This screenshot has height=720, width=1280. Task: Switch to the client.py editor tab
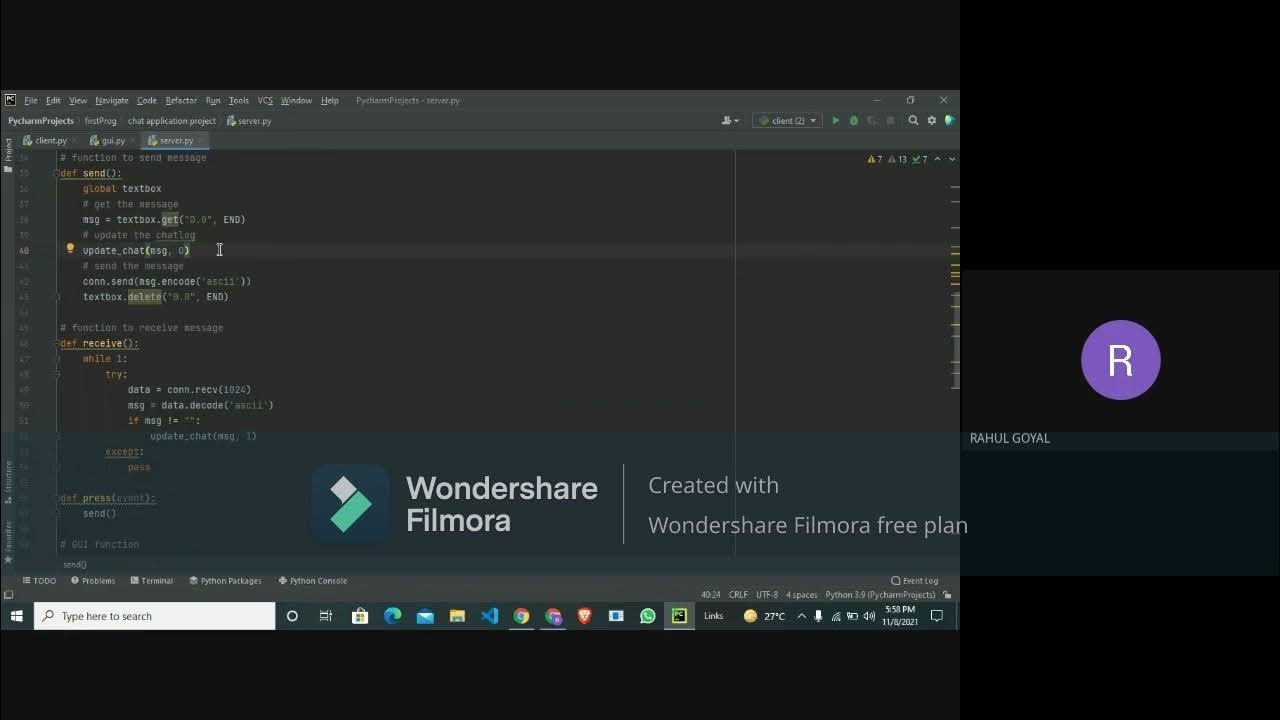[50, 141]
